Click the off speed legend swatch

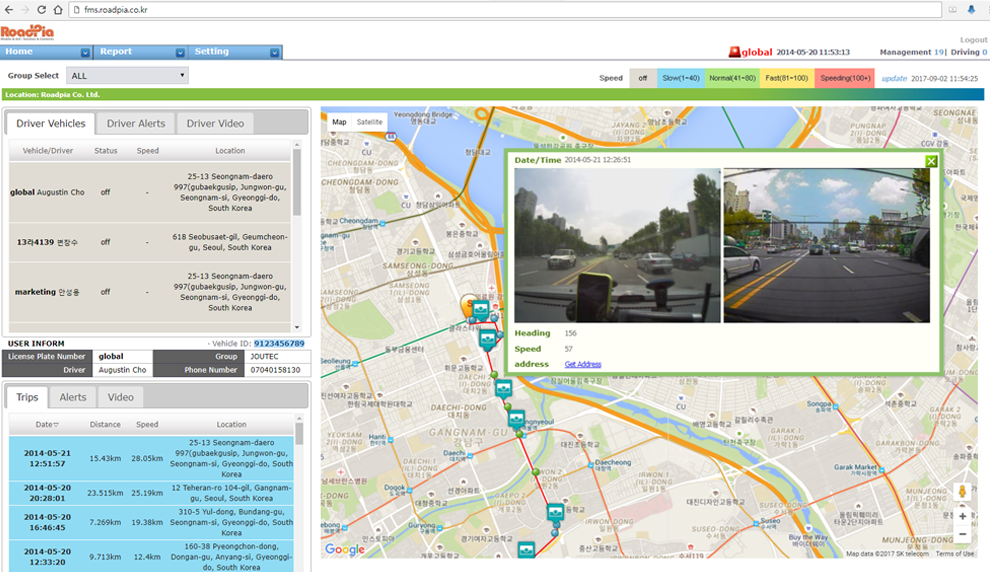pos(643,78)
